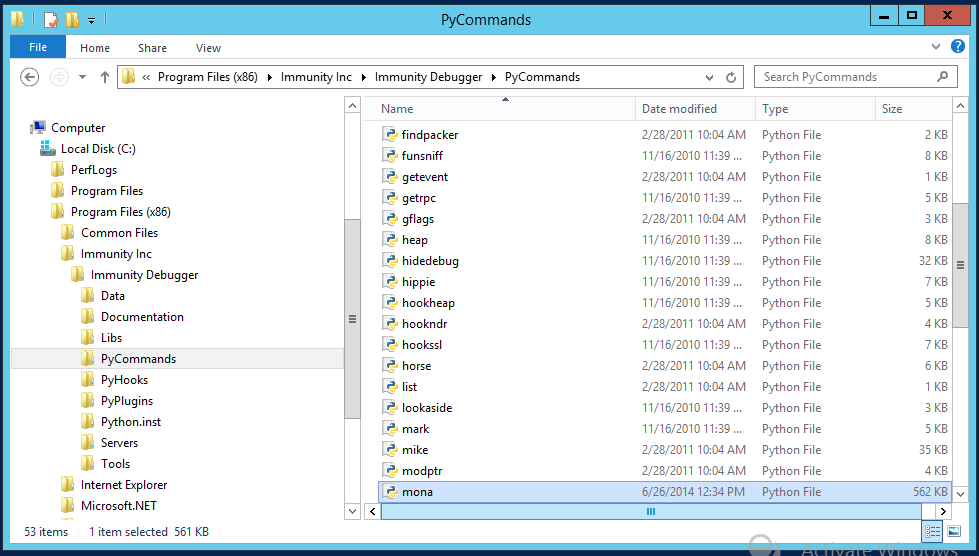Viewport: 979px width, 556px height.
Task: Select the hookheap Python file icon
Action: (390, 303)
